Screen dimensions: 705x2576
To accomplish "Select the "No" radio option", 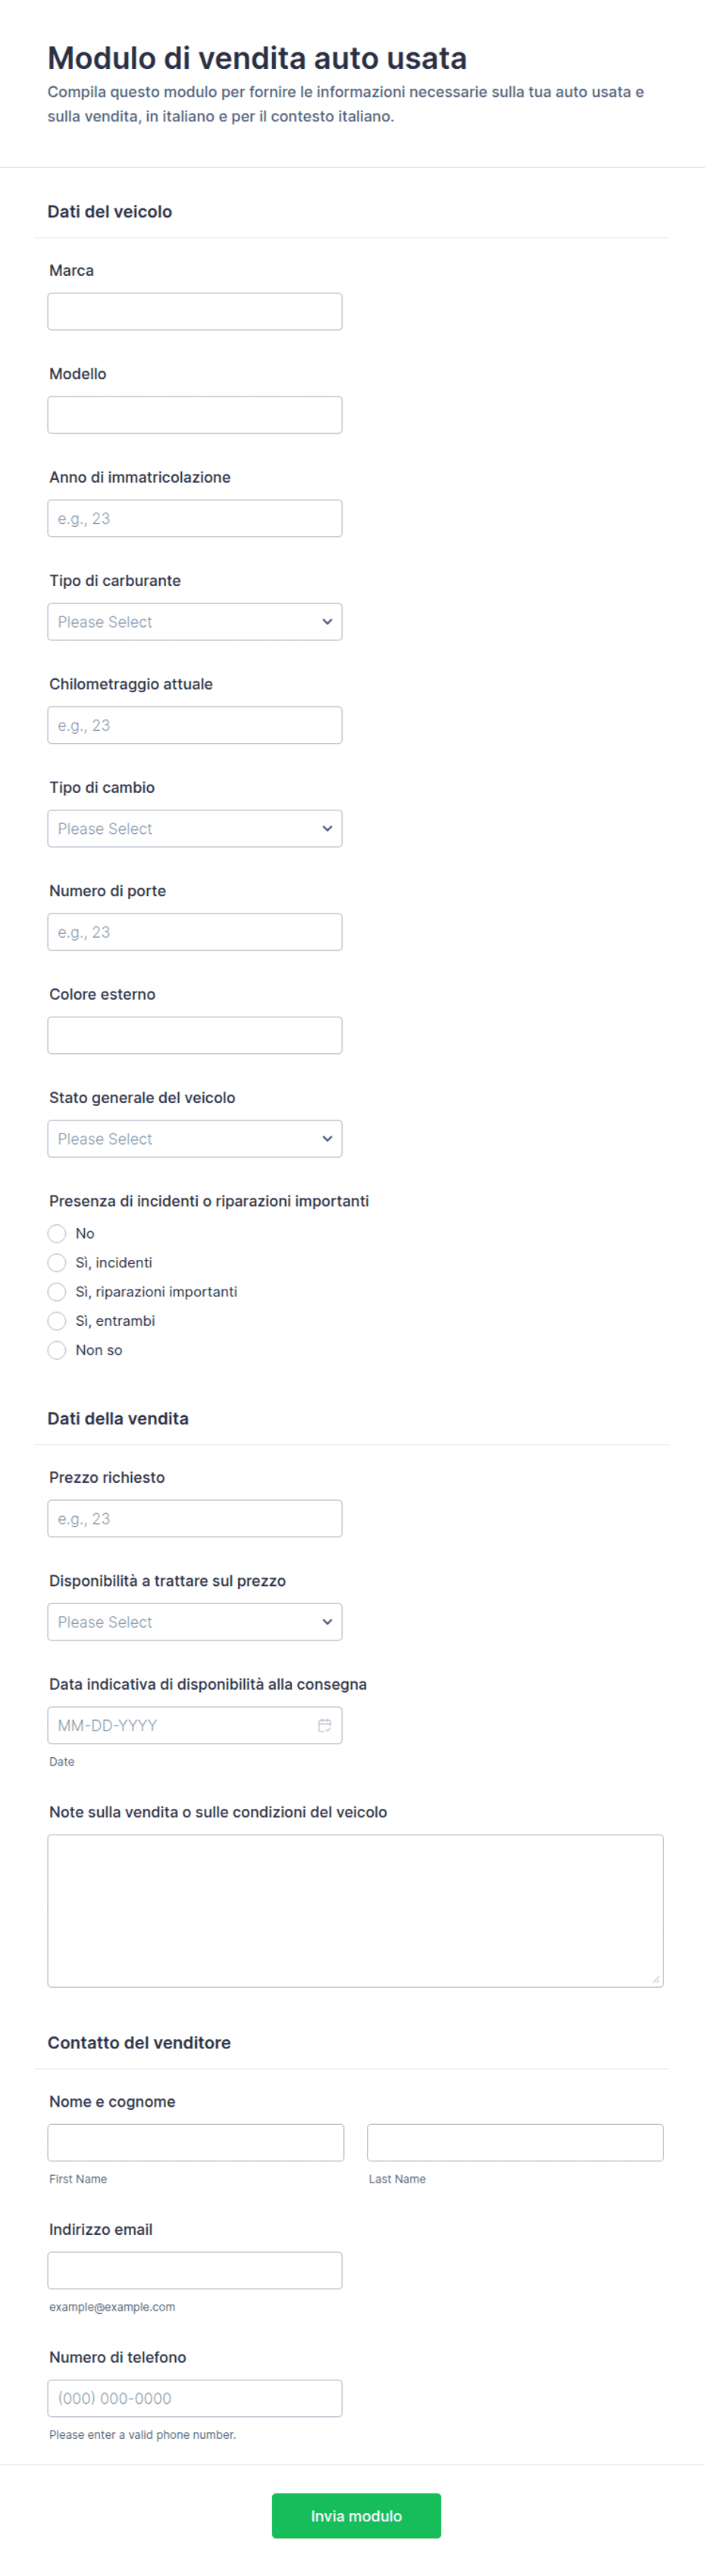I will [x=57, y=1233].
